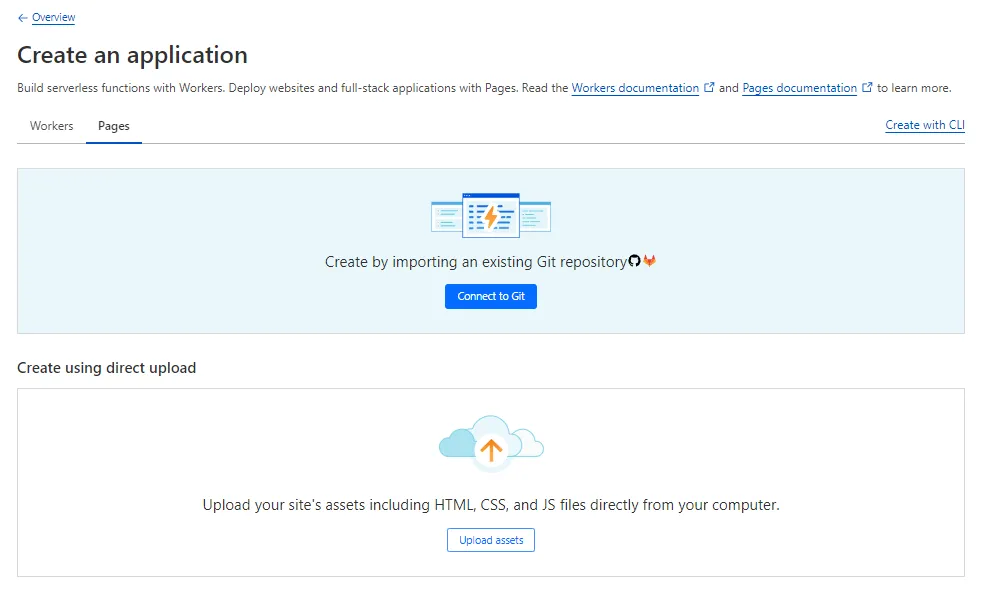Click external link icon after Pages documentation

click(x=867, y=88)
